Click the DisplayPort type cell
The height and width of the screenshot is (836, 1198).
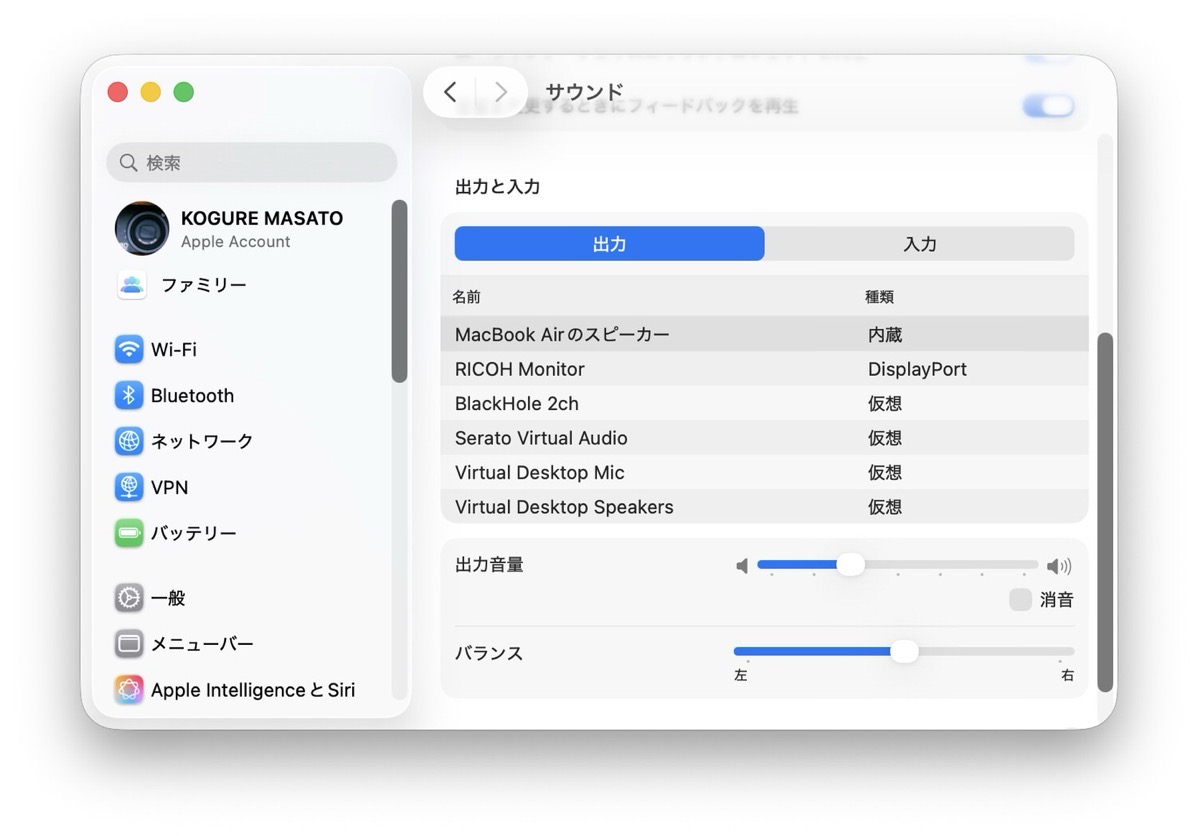click(x=917, y=369)
